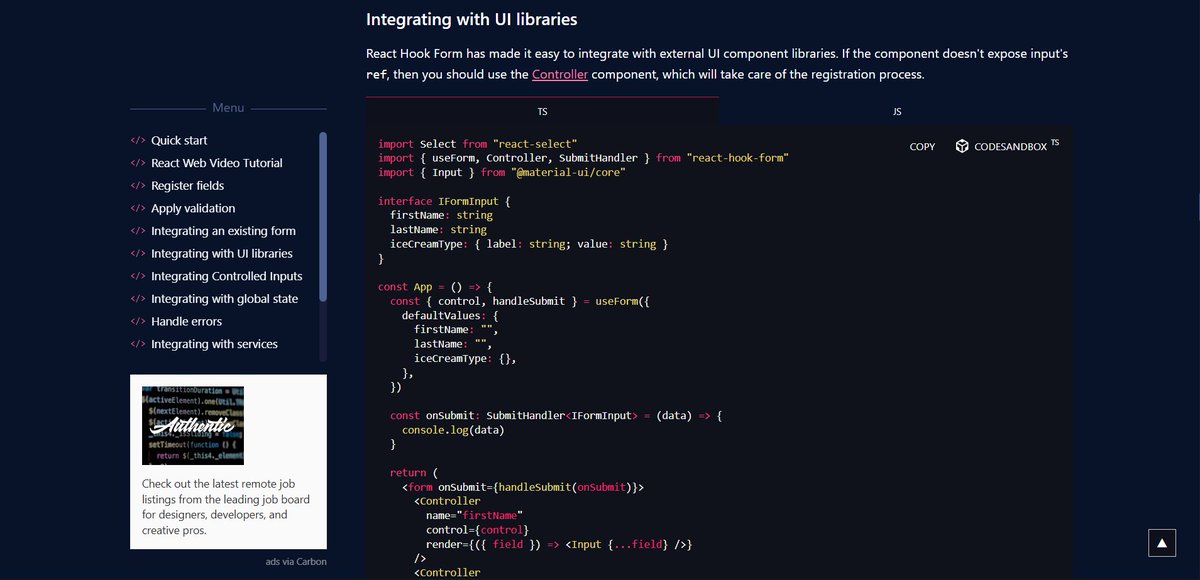
Task: Click the code icon beside Handle errors
Action: coord(138,322)
